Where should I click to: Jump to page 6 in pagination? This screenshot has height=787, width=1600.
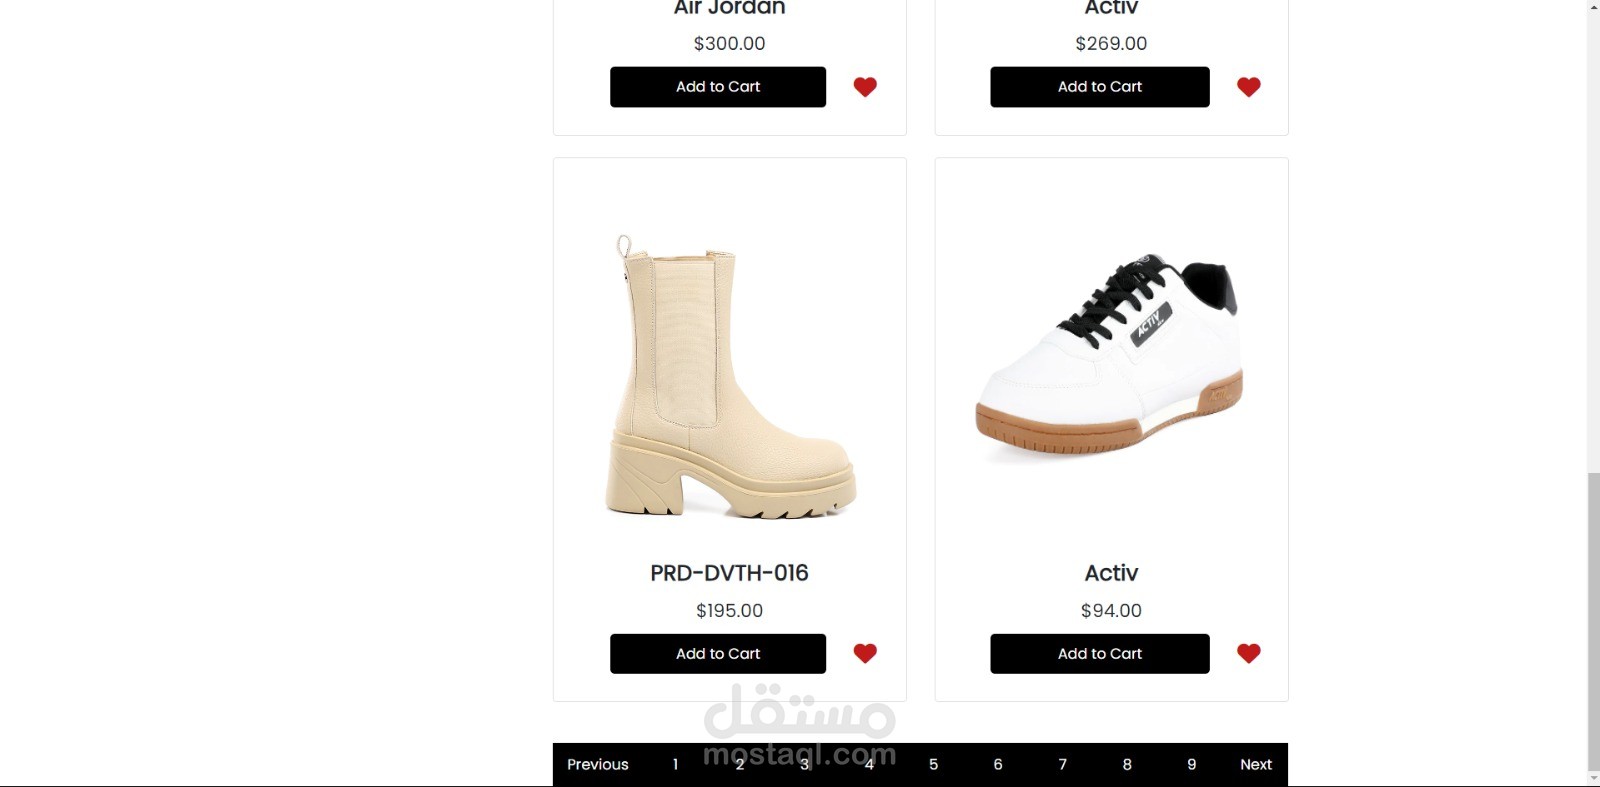coord(998,765)
